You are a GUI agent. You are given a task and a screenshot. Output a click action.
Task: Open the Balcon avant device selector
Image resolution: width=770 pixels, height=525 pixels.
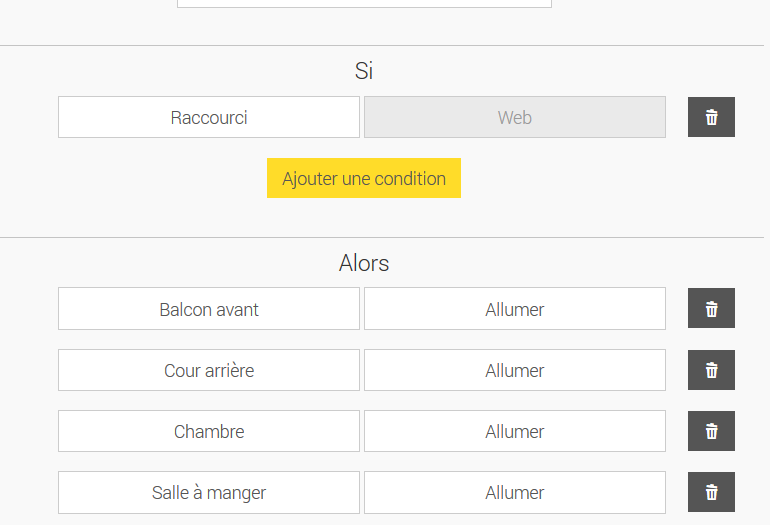pos(209,309)
